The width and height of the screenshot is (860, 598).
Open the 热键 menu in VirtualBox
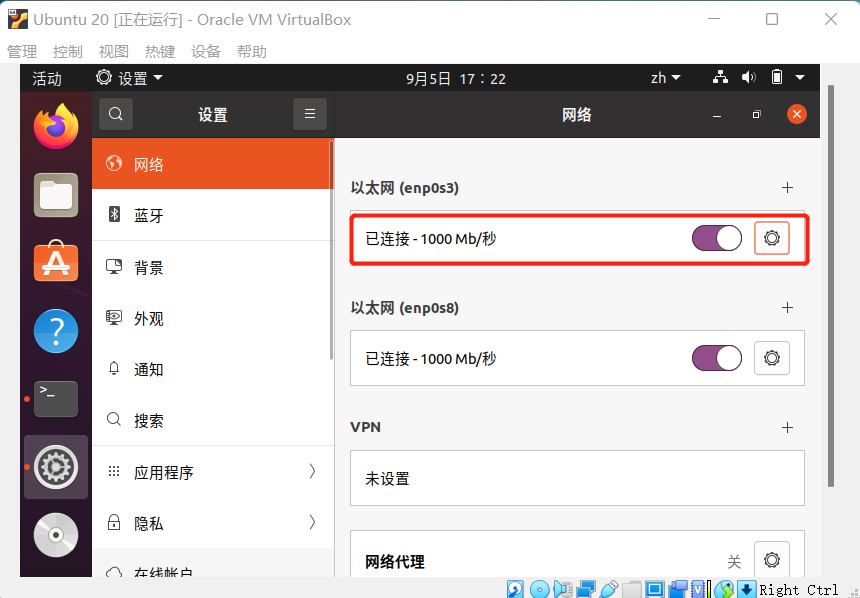[x=160, y=52]
